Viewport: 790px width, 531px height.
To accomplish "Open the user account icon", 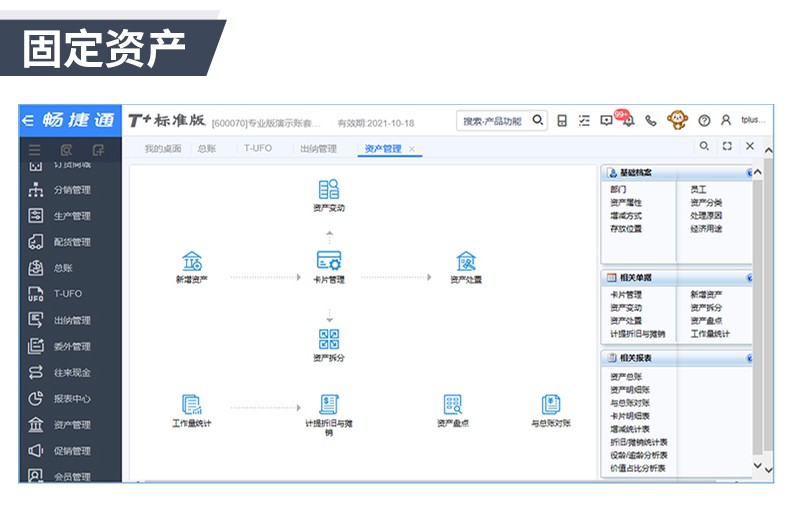I will tap(726, 120).
